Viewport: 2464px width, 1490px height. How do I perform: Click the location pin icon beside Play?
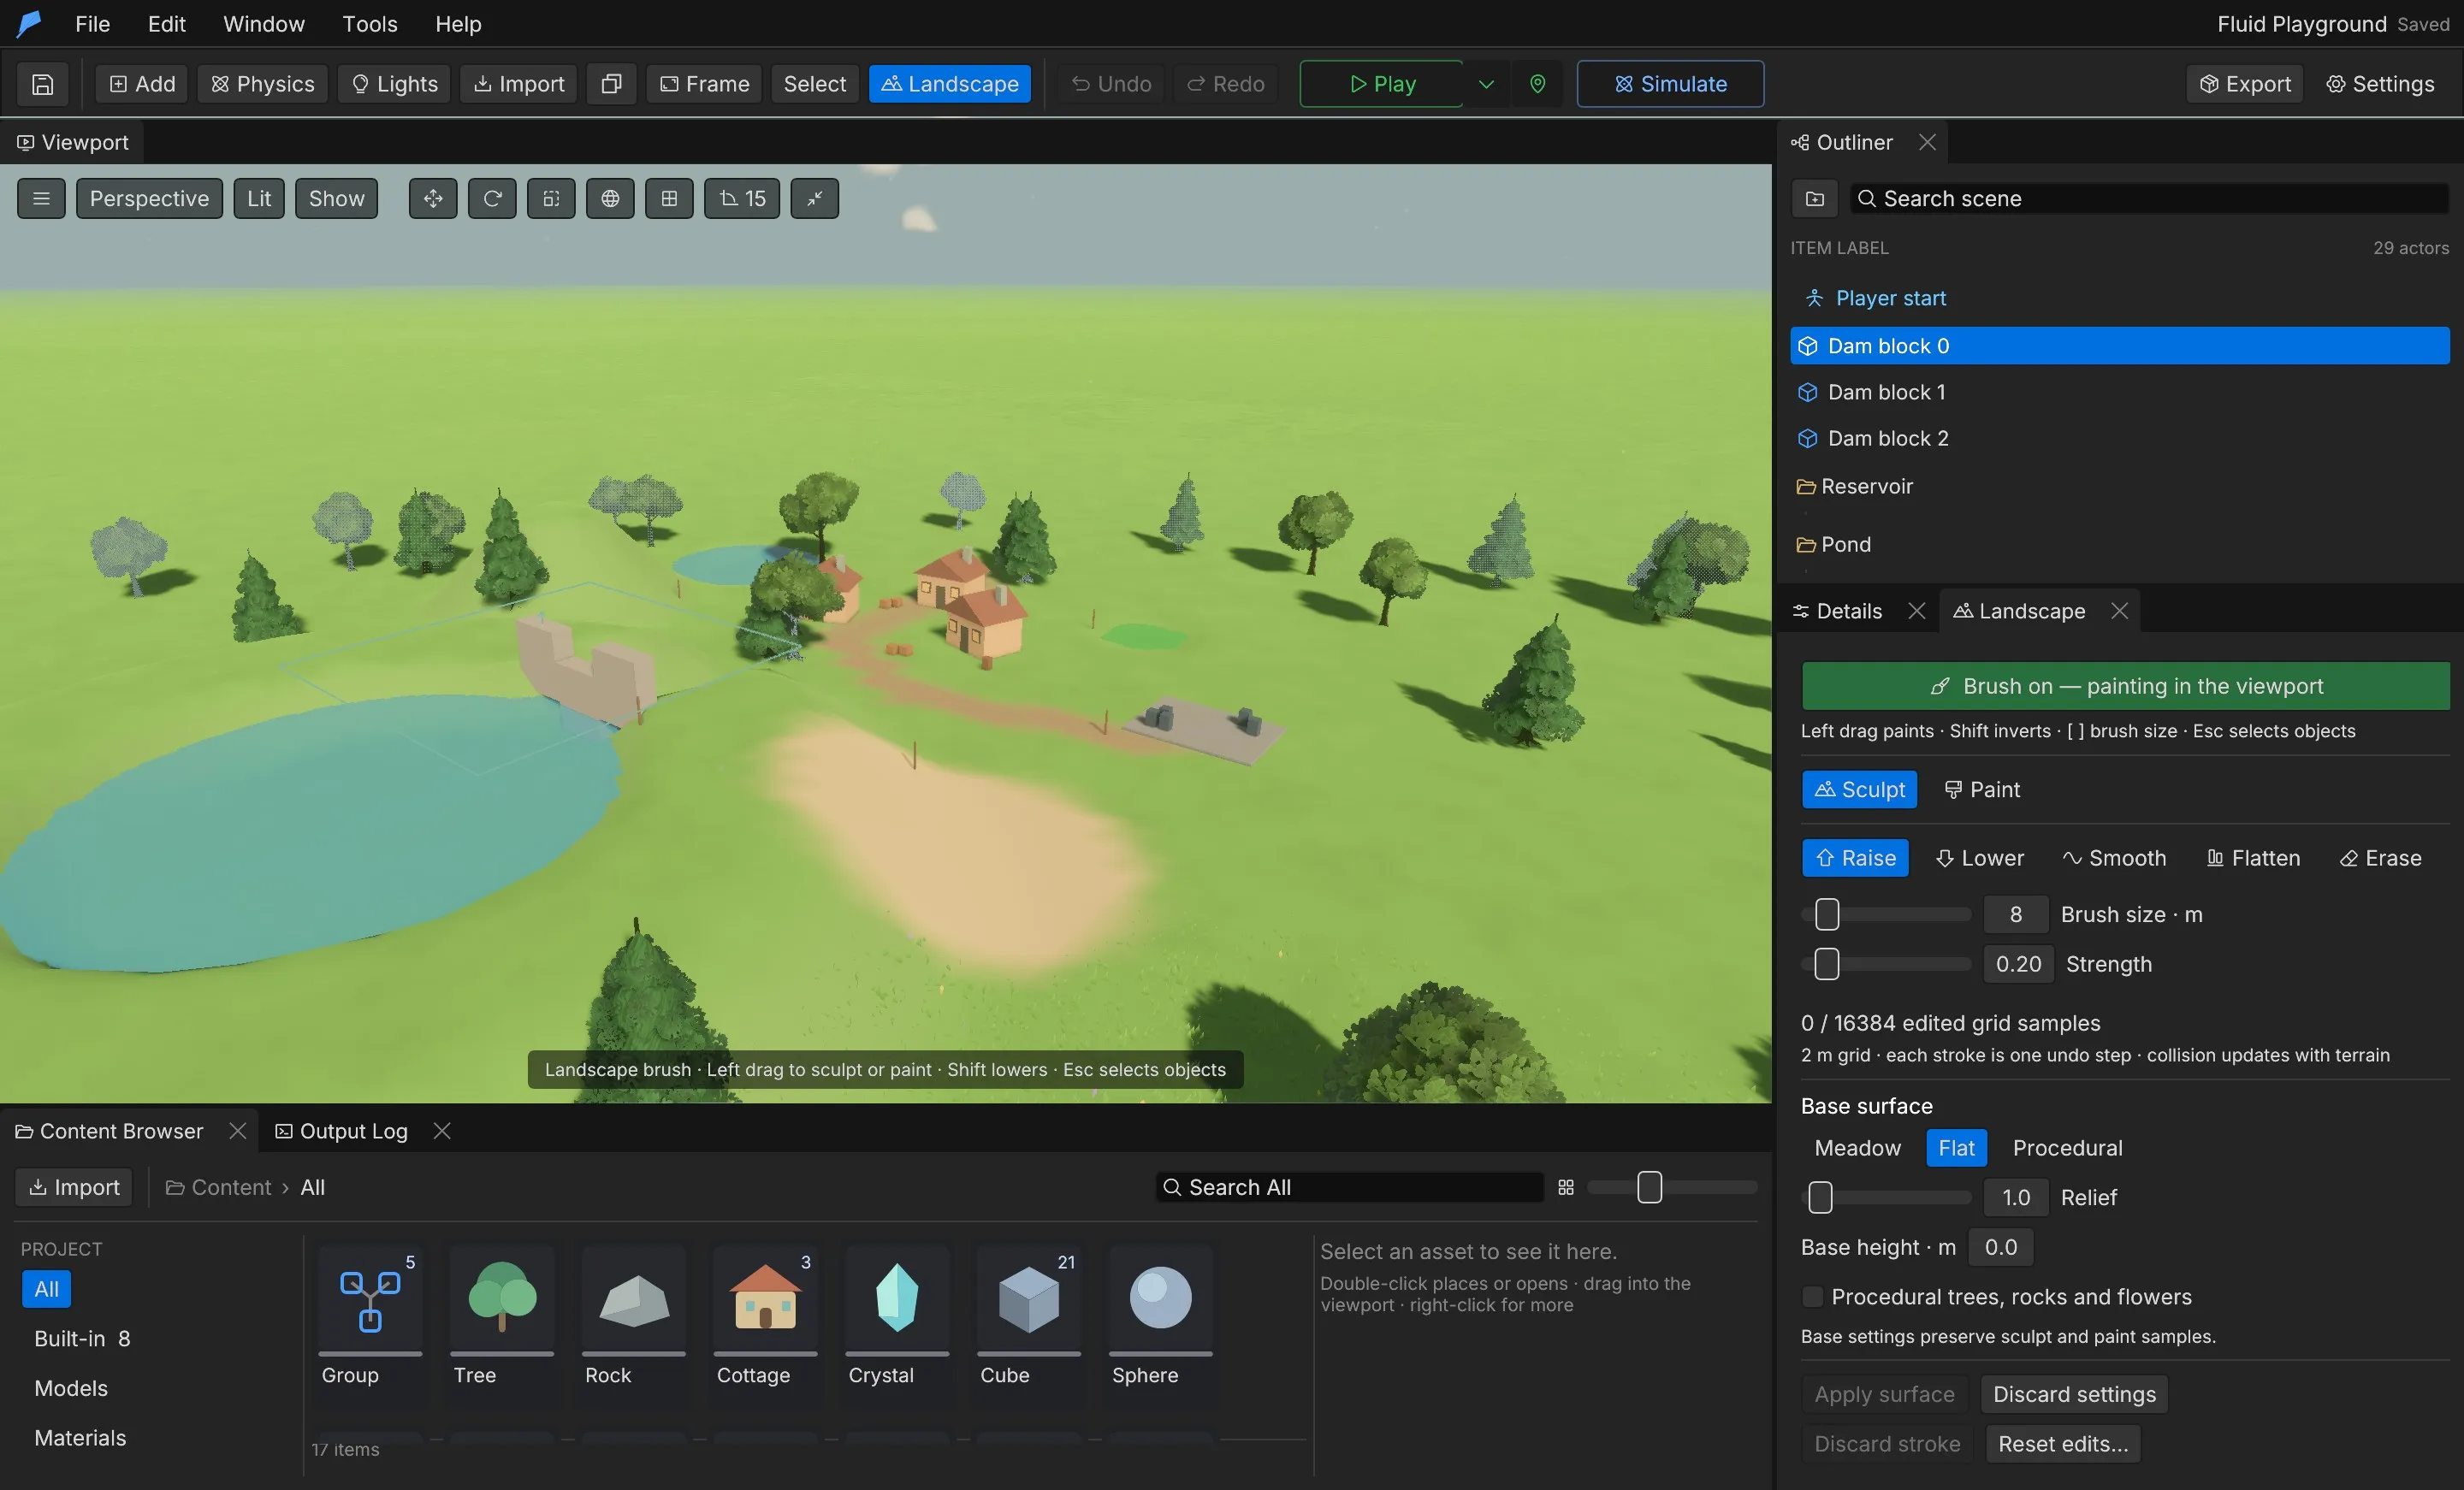pyautogui.click(x=1537, y=84)
